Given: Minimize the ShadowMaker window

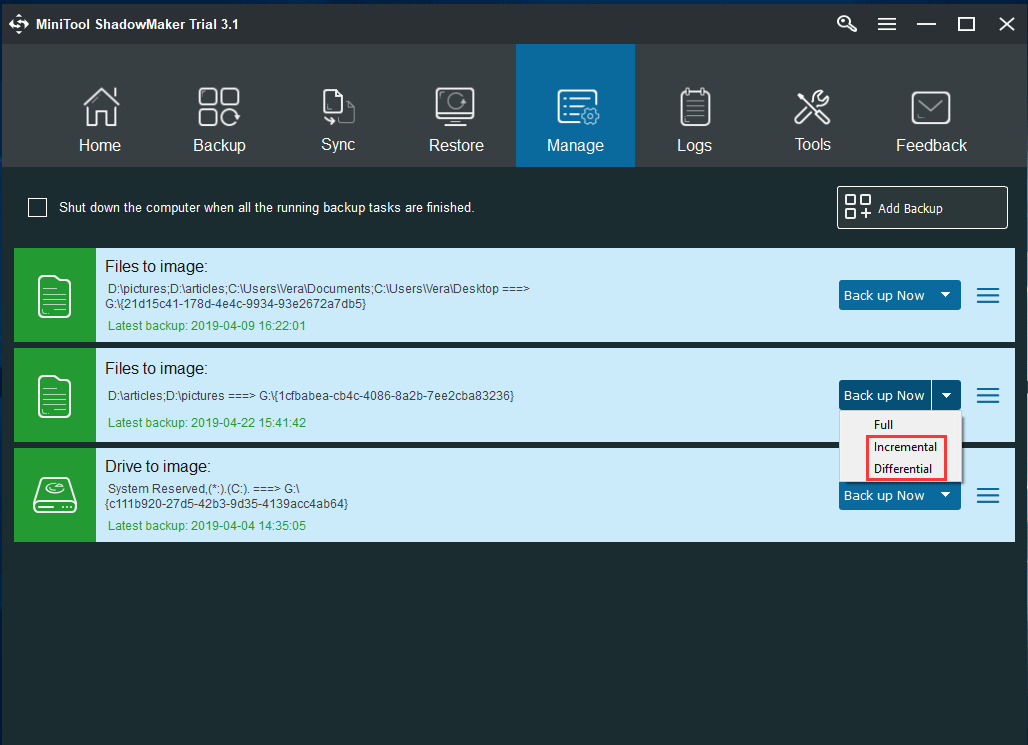Looking at the screenshot, I should click(926, 24).
